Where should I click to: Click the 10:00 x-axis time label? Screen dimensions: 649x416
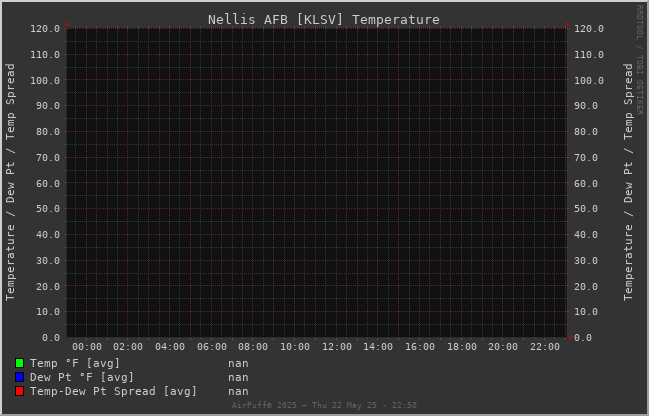point(295,347)
